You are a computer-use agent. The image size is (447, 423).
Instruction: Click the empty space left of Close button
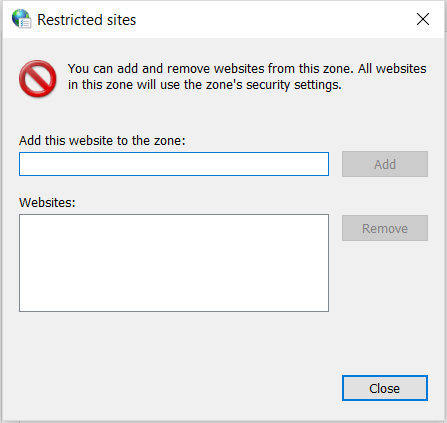180,388
